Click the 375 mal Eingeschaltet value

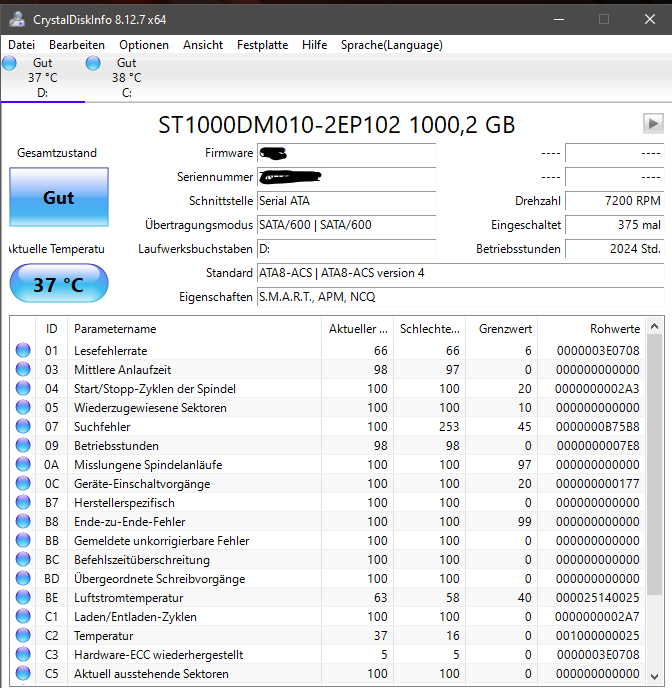(x=615, y=225)
